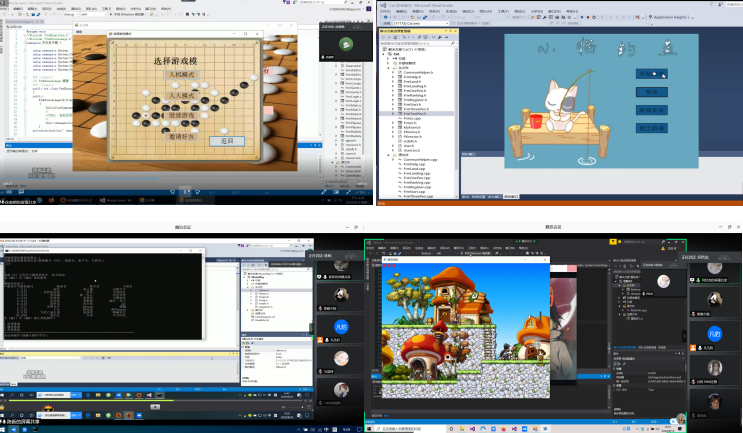
Task: Open Firefox in the Go recording taskbar
Action: [51, 200]
